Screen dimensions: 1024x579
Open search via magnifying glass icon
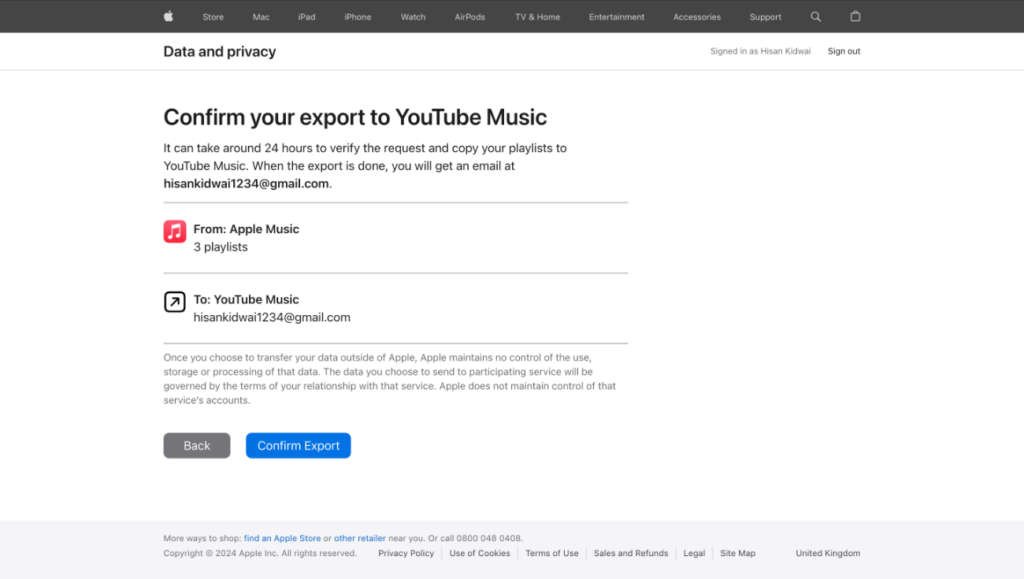pos(815,16)
